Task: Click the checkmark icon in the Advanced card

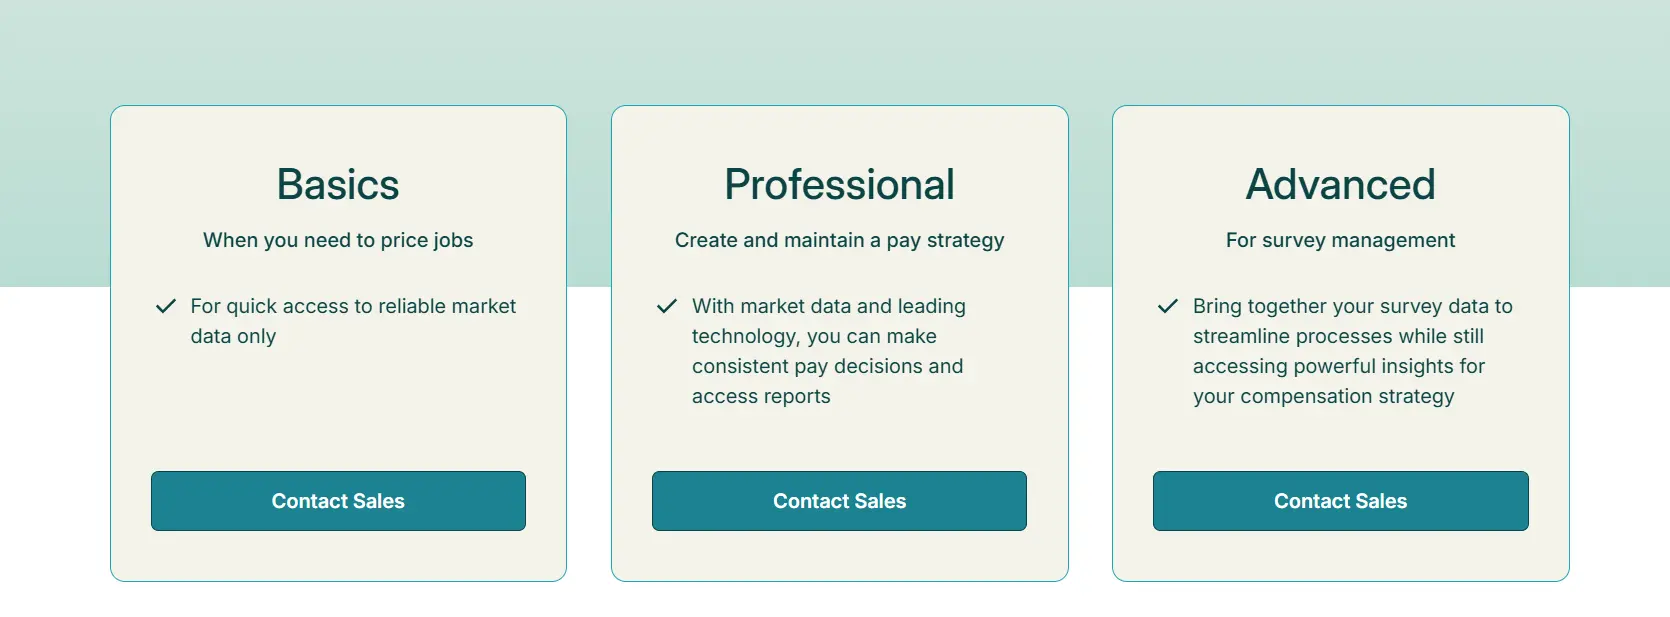Action: (1168, 306)
